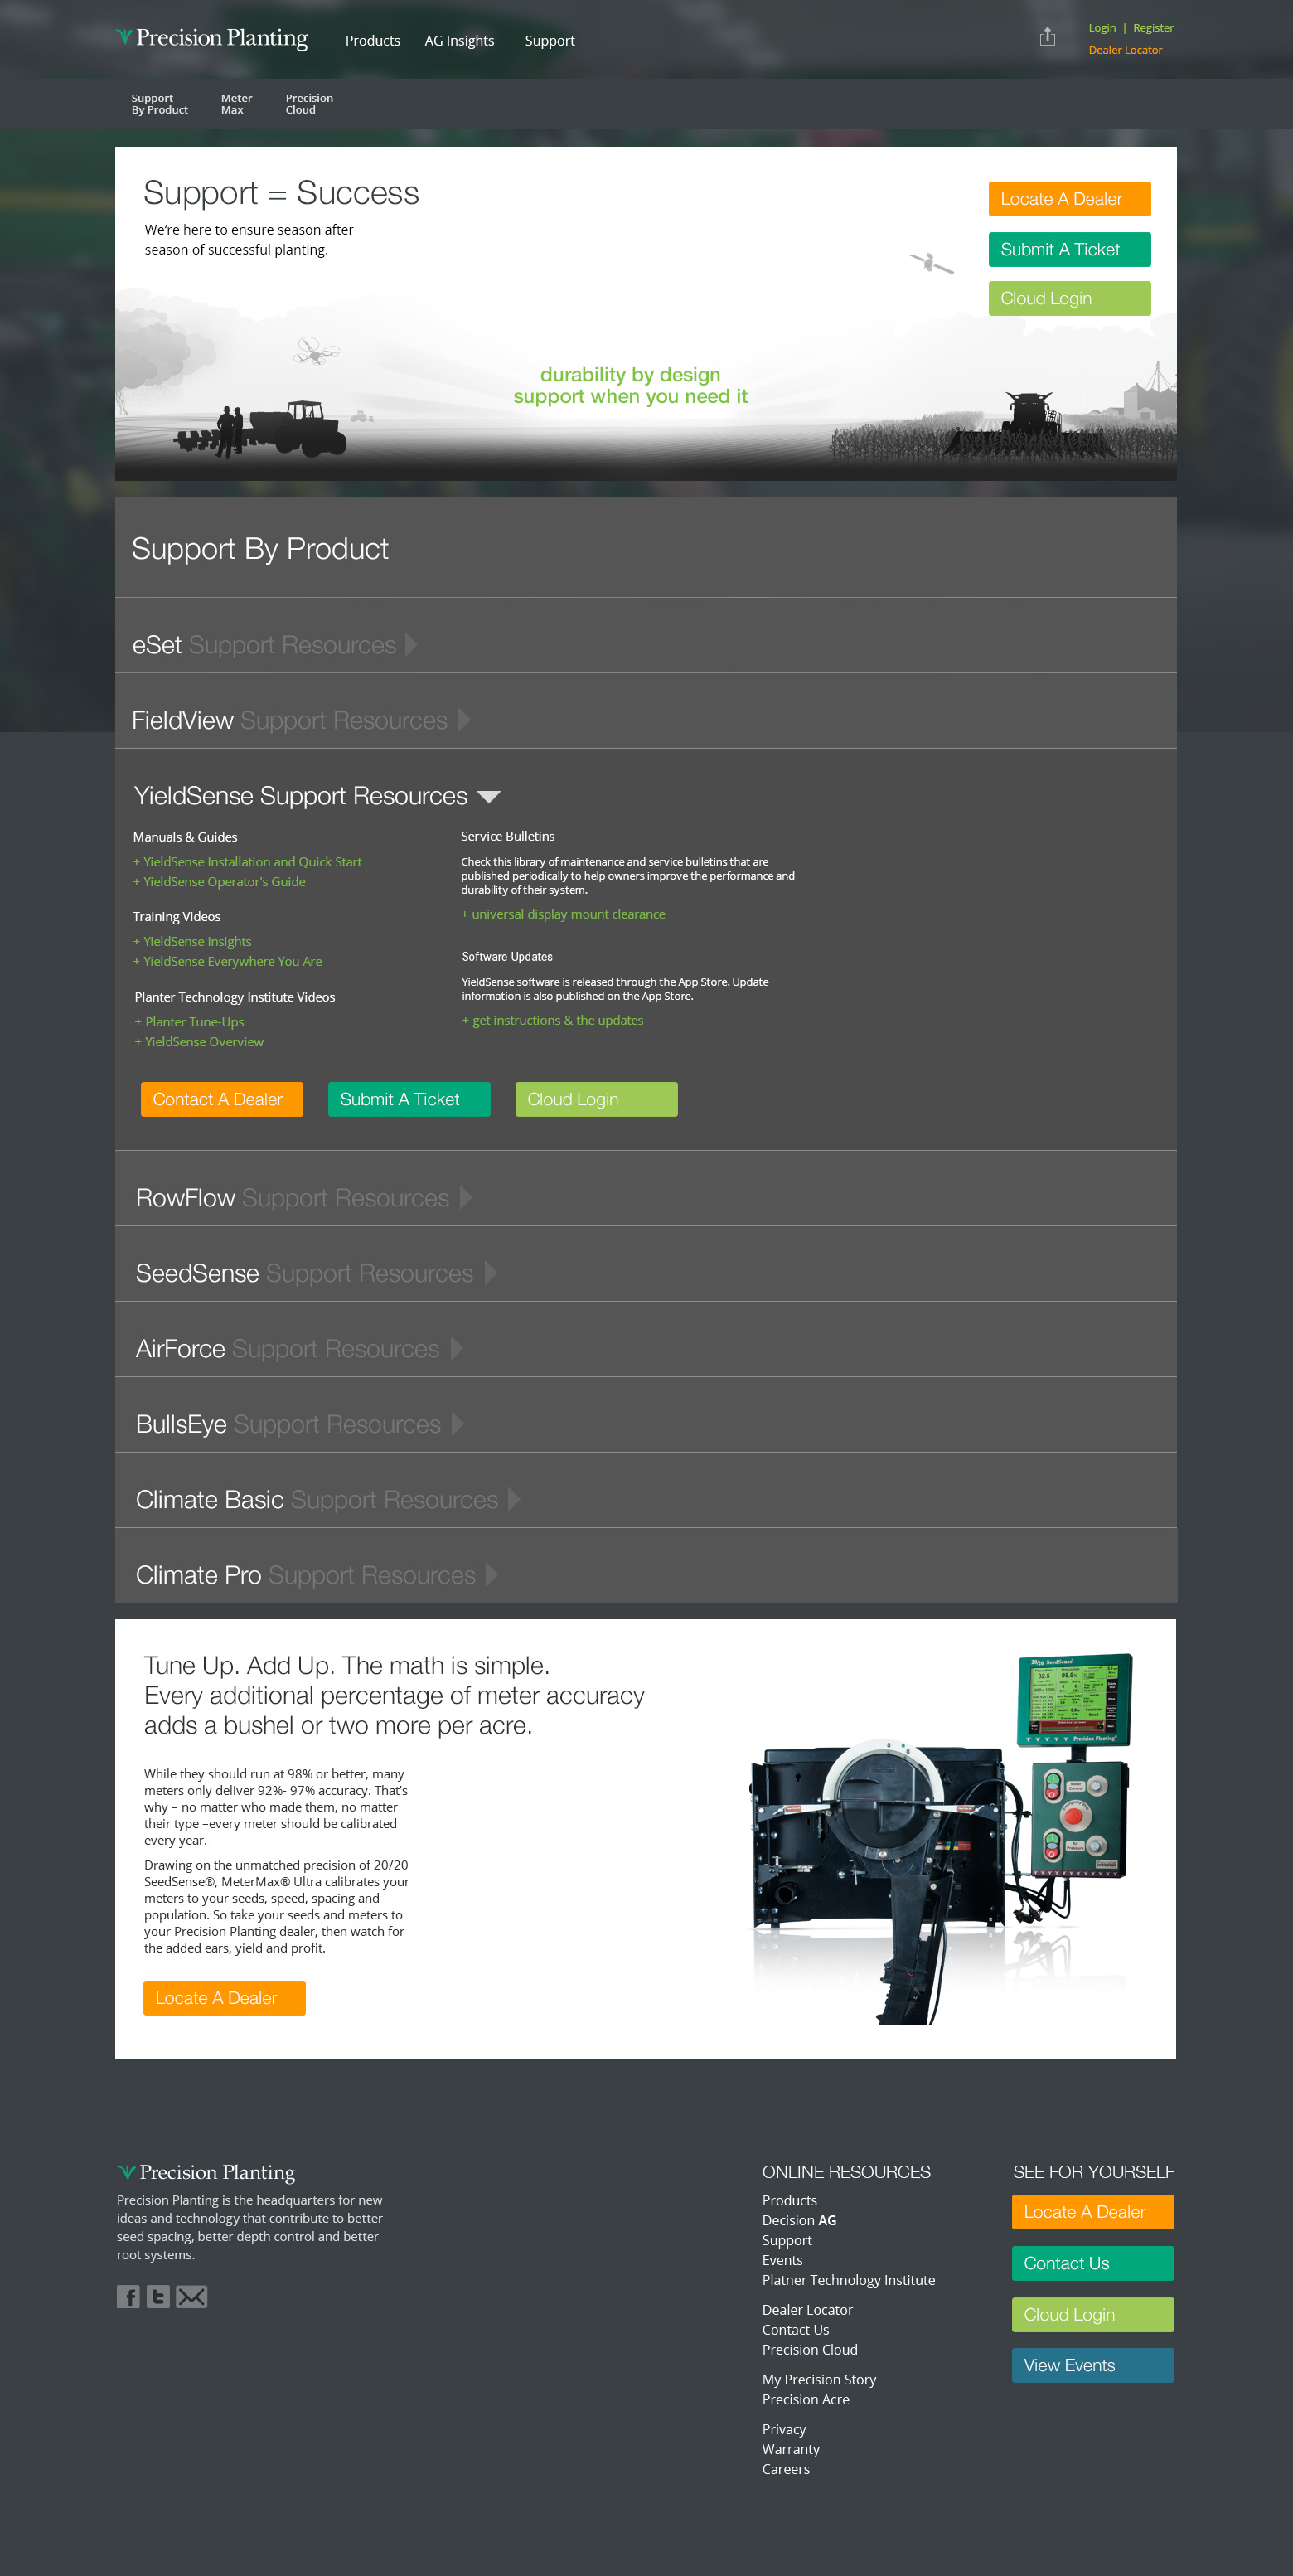The image size is (1293, 2576).
Task: Expand Climate Pro Support Resources section
Action: point(316,1574)
